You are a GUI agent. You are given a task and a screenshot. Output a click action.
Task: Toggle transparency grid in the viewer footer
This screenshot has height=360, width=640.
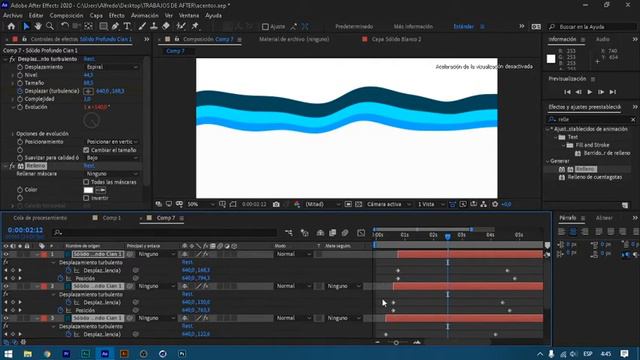coord(359,204)
